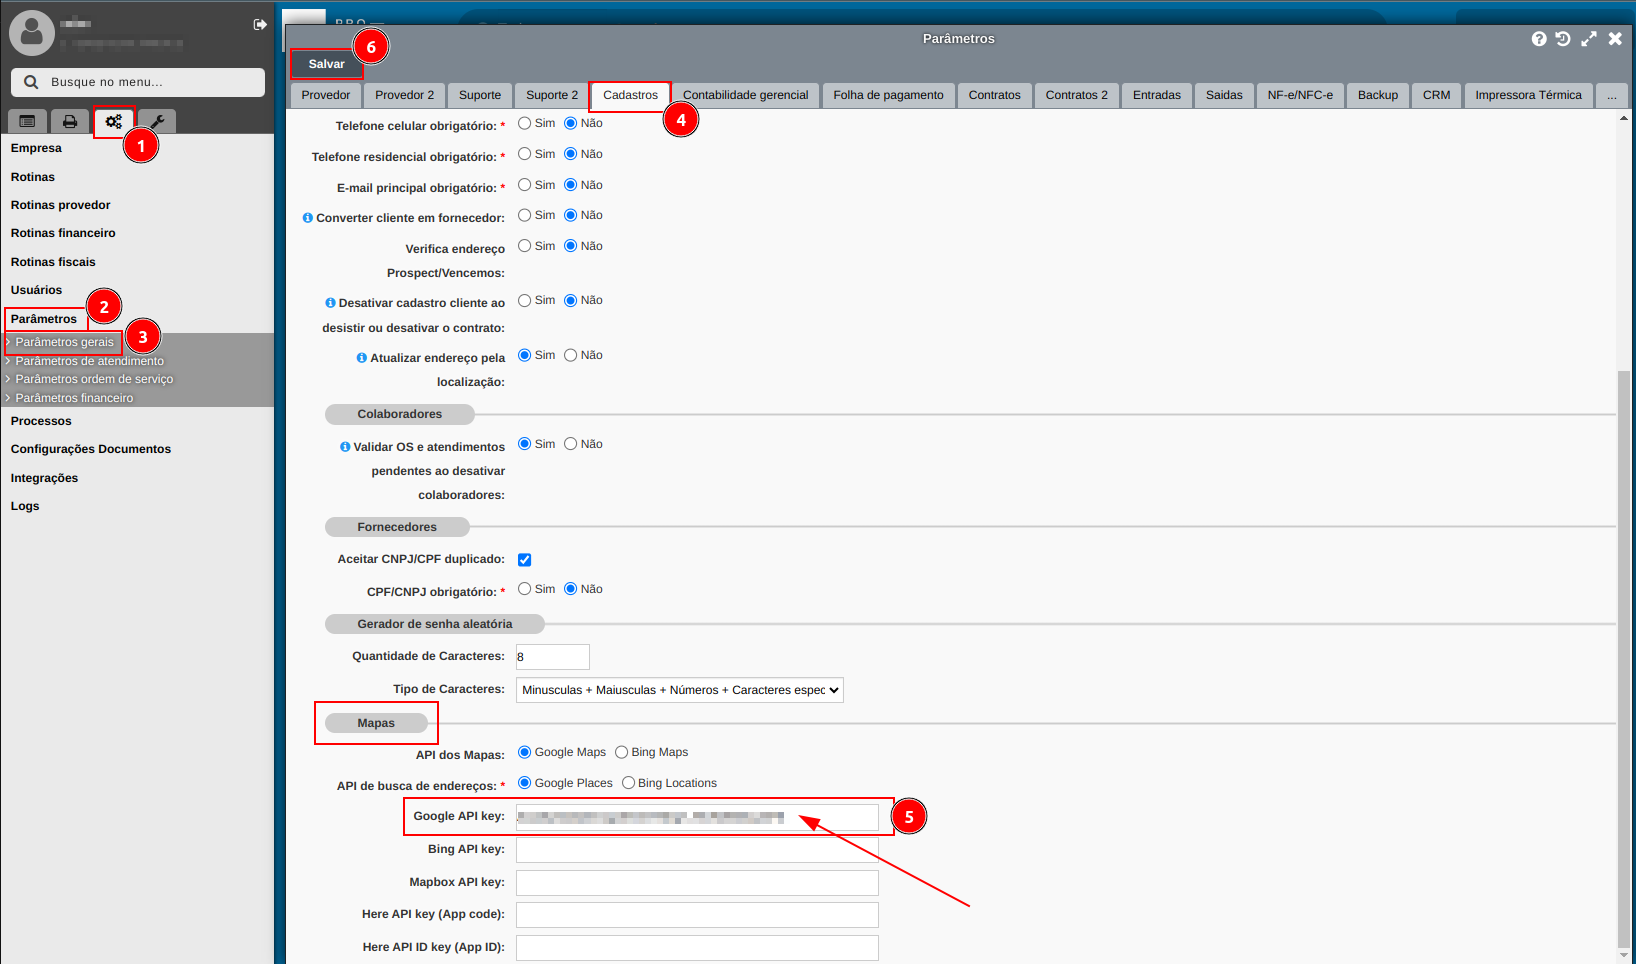Viewport: 1636px width, 964px height.
Task: Open the Folha de pagamento tab
Action: pyautogui.click(x=888, y=95)
